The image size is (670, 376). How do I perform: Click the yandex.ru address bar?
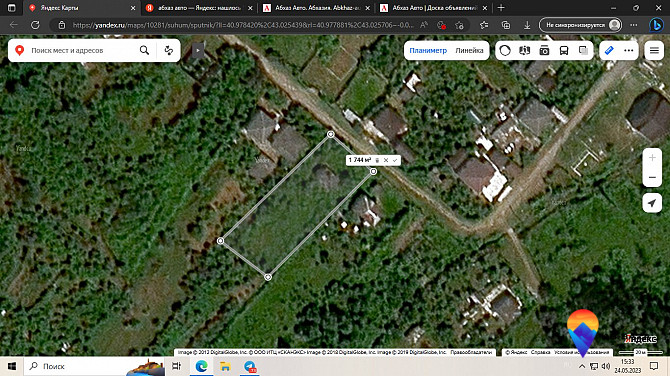243,25
